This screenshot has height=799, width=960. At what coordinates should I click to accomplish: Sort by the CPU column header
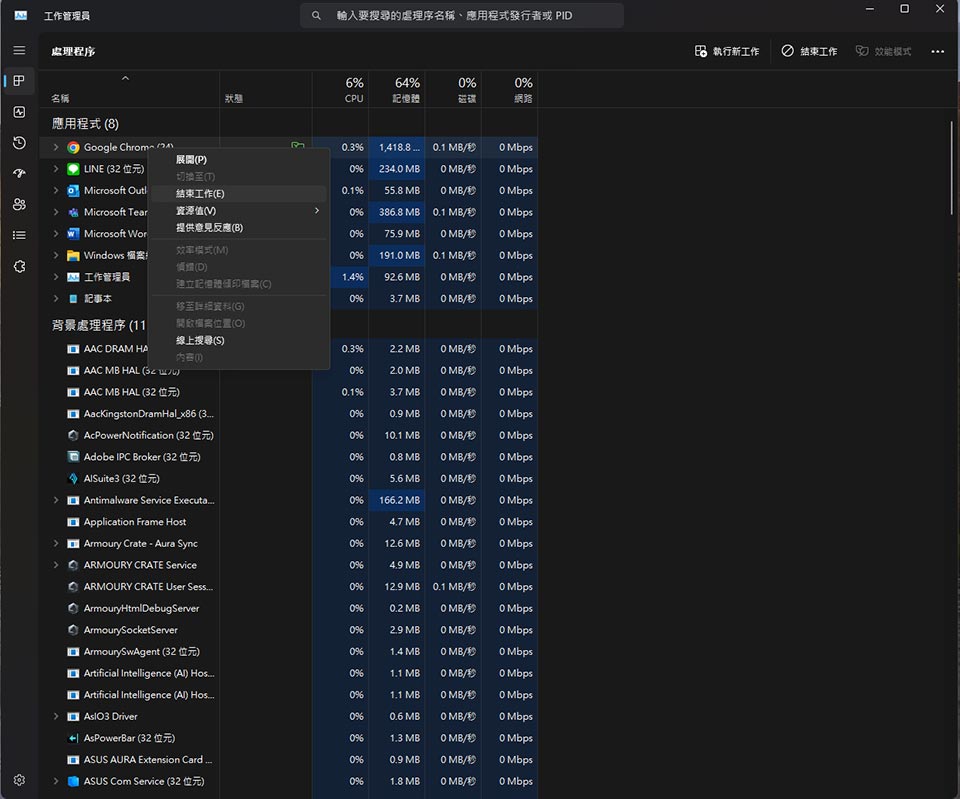[340, 89]
